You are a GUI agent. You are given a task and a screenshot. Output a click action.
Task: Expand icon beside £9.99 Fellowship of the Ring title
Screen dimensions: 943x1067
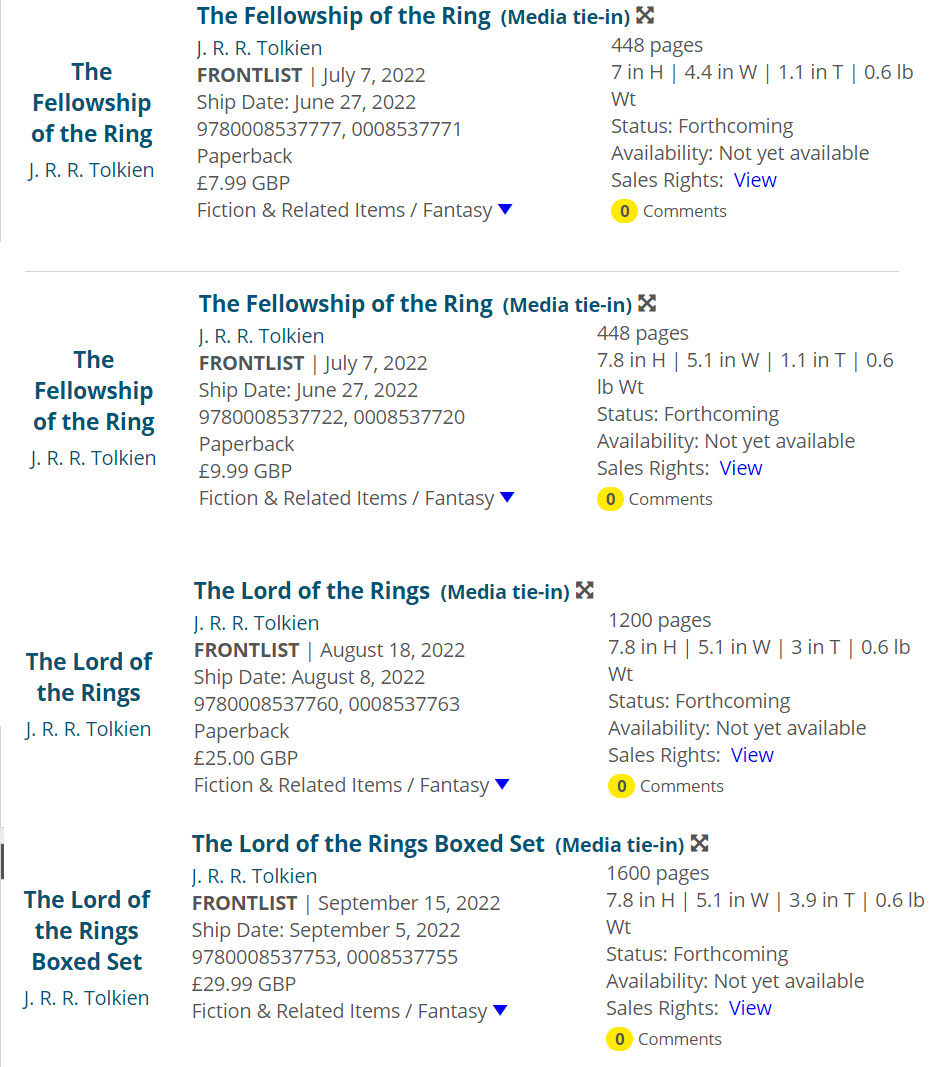(647, 303)
